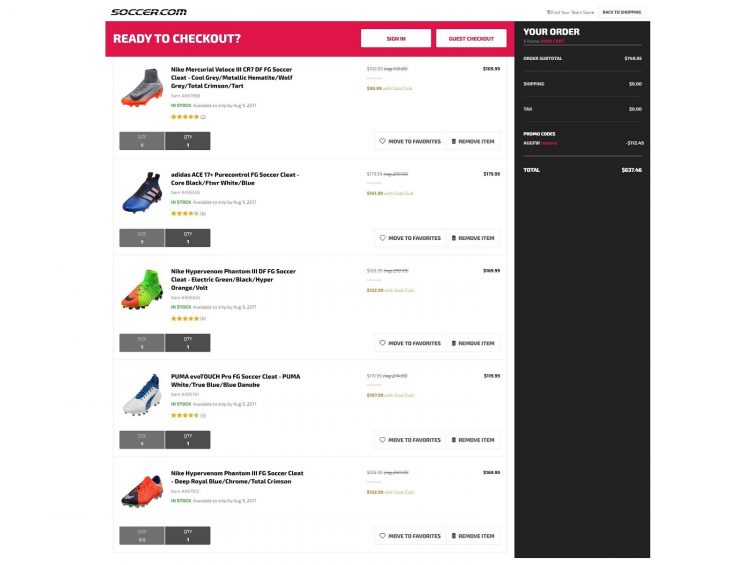Image resolution: width=750 pixels, height=565 pixels.
Task: Open the Size selector for PUMA evoTOUCH Pro
Action: (x=142, y=440)
